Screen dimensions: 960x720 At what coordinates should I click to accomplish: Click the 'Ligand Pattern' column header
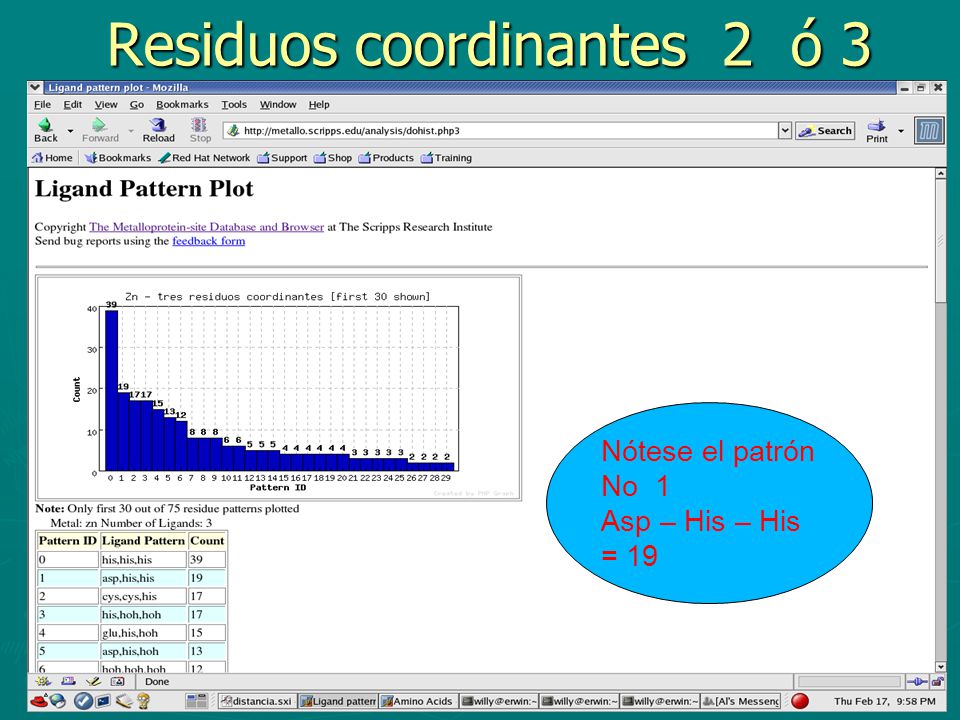[143, 541]
